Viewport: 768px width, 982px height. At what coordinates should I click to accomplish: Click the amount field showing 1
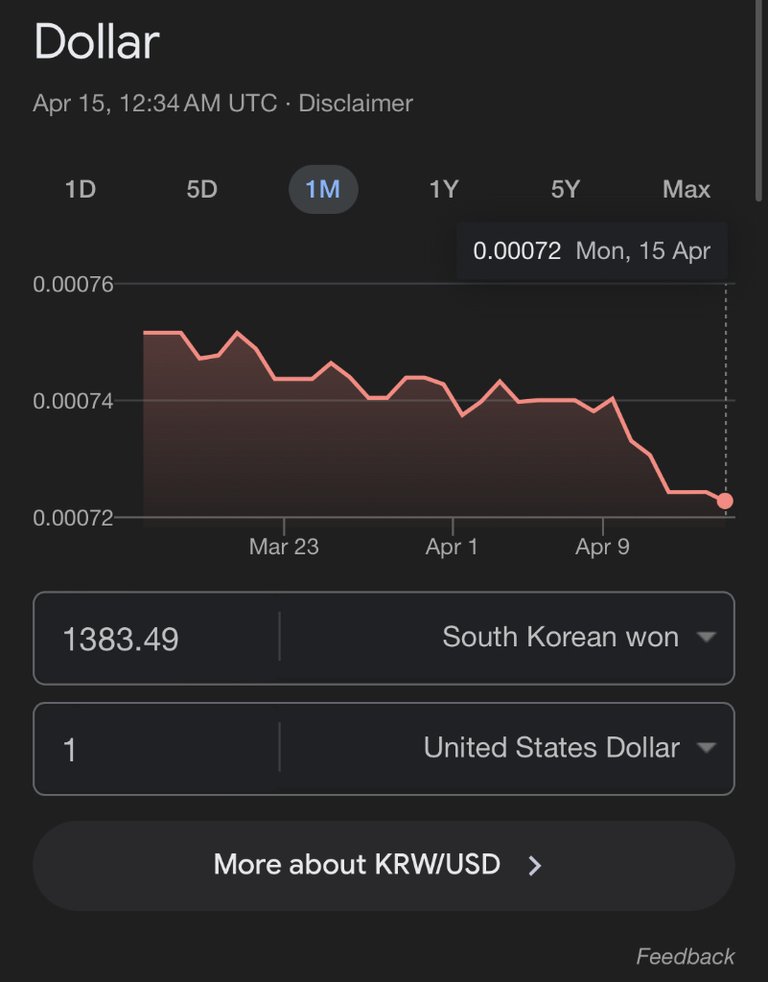(155, 750)
